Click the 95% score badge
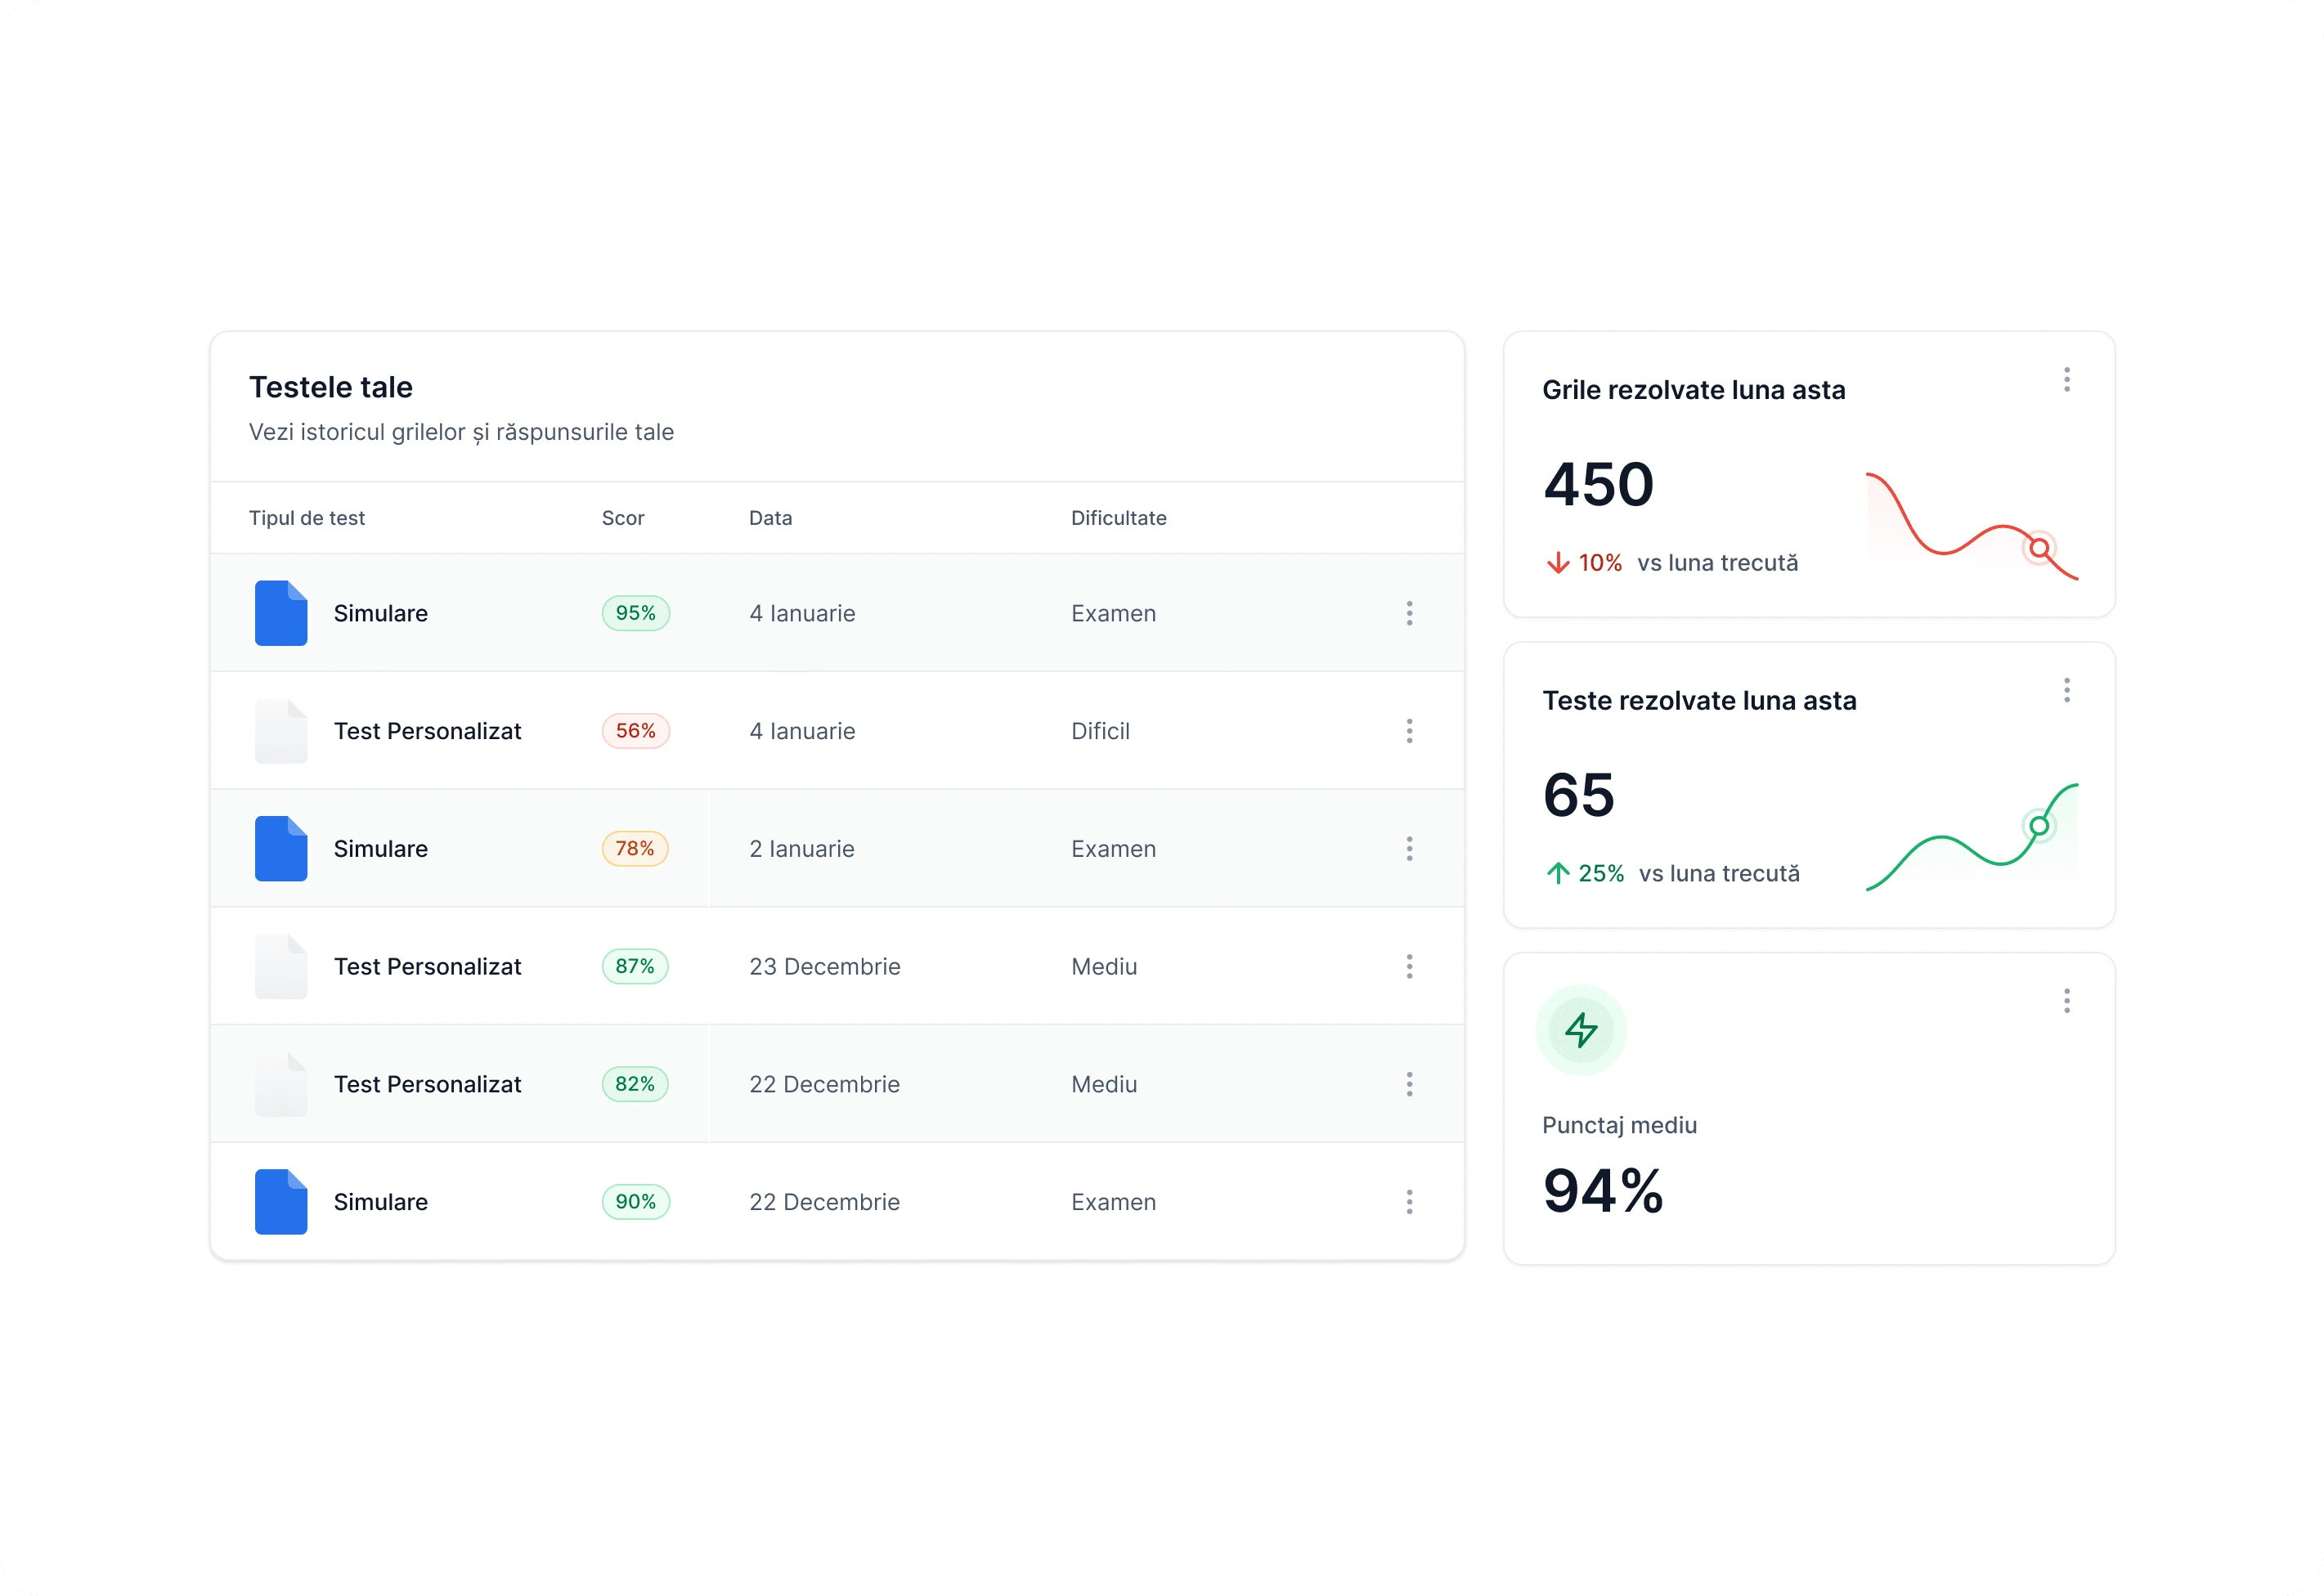This screenshot has width=2324, height=1596. coord(635,613)
